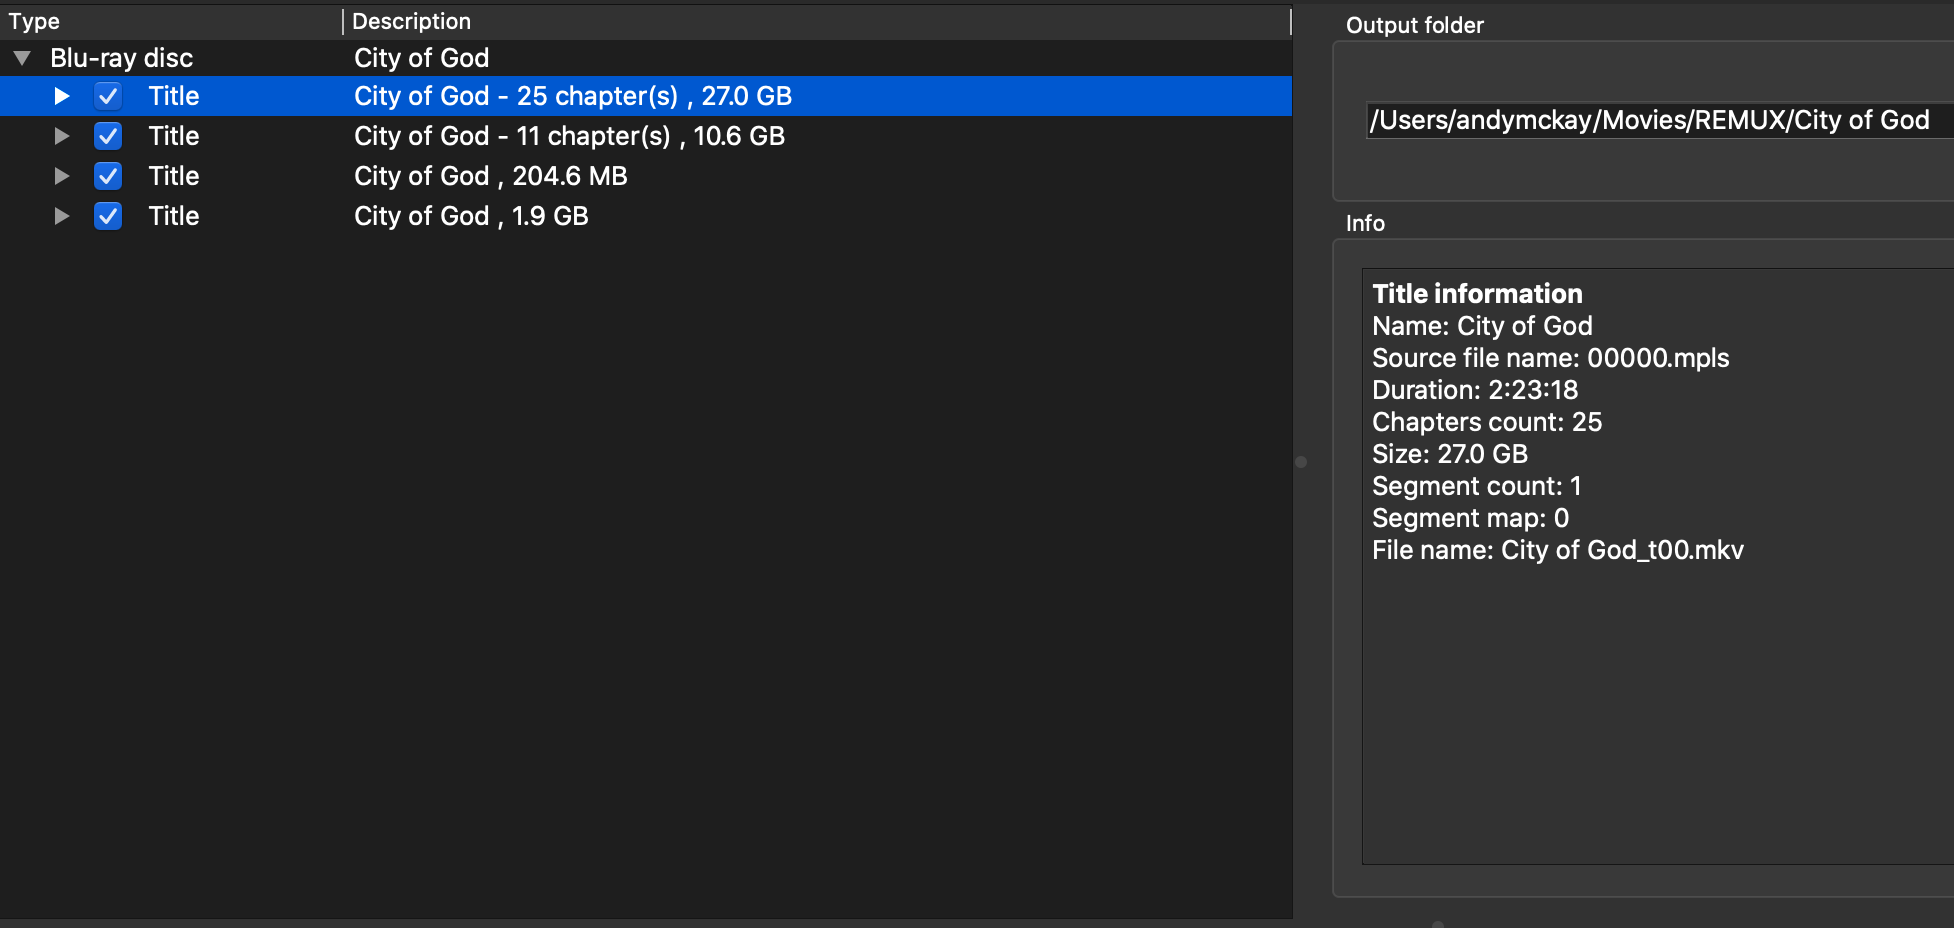Click 'Chapters count: 25' info line
The image size is (1954, 928).
click(1487, 422)
